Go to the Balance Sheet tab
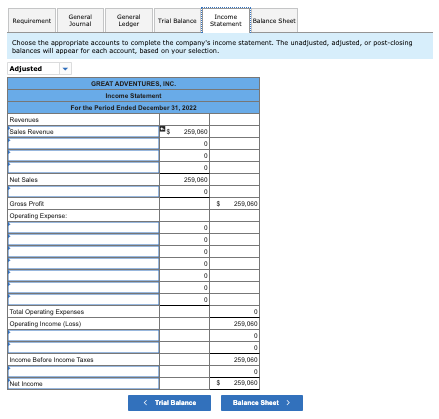 [x=274, y=20]
